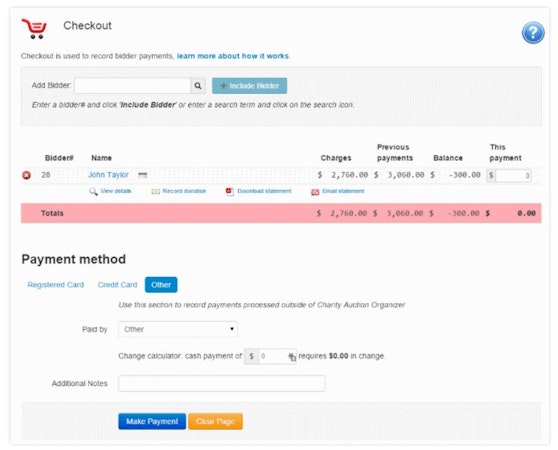Switch to the Credit Card tab
The image size is (558, 450).
coord(117,285)
